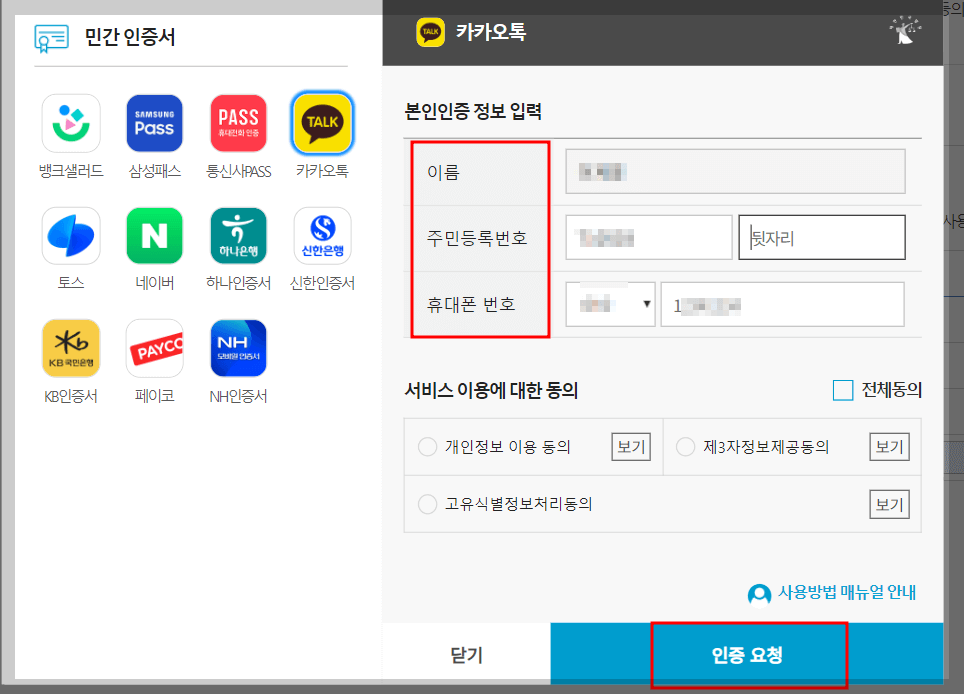This screenshot has height=694, width=964.
Task: Select the NH인증서 icon
Action: coord(237,350)
